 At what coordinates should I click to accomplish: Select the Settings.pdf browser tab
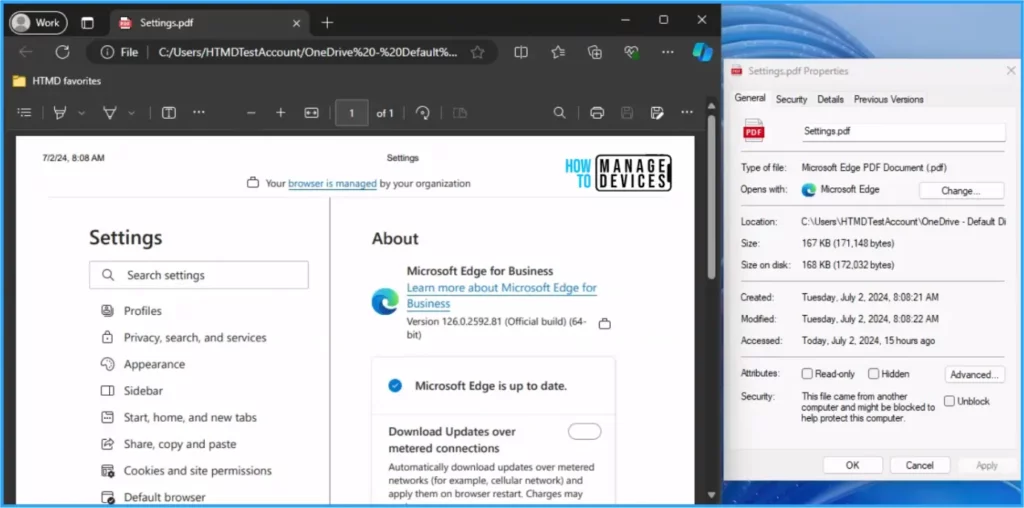208,23
